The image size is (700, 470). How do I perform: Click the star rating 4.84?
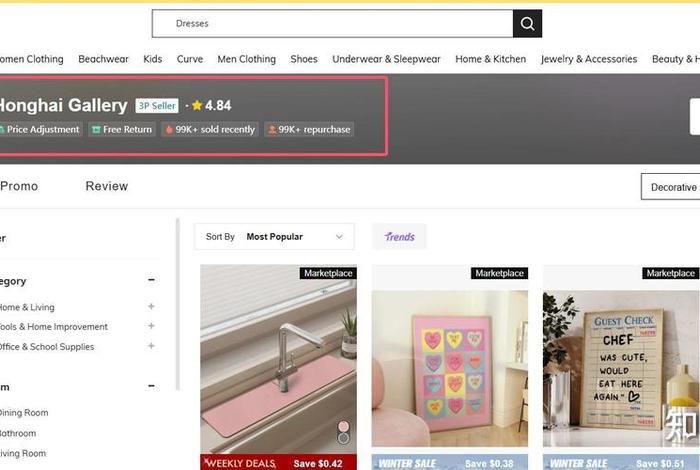coord(212,105)
